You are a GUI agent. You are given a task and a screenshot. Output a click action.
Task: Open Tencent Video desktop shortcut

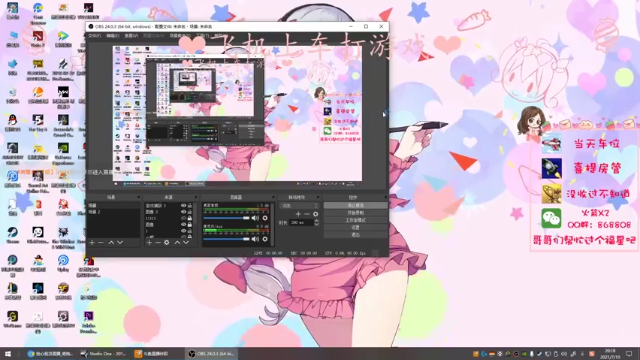[63, 39]
